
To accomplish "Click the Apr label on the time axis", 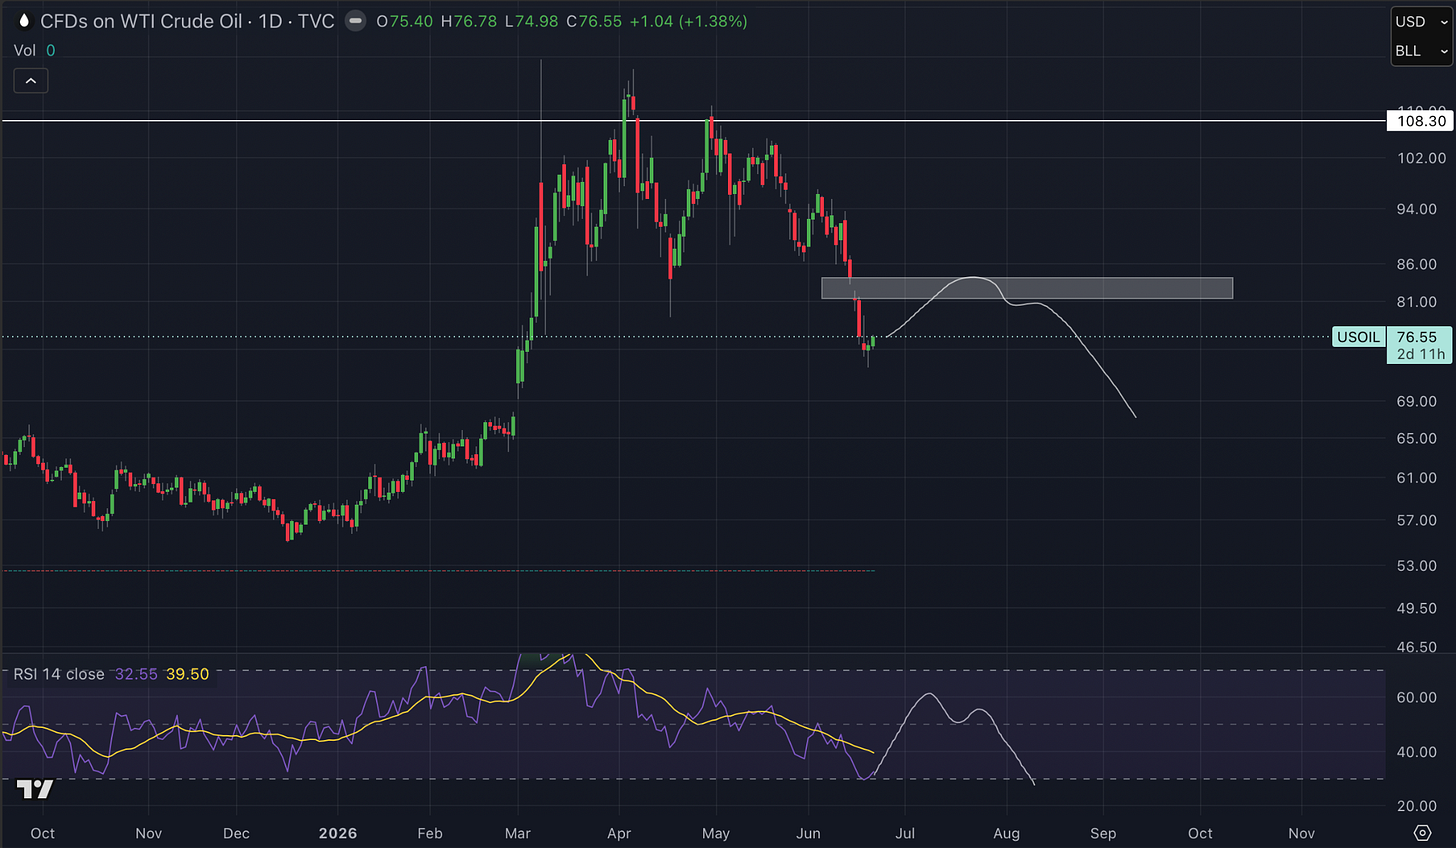I will [x=619, y=833].
